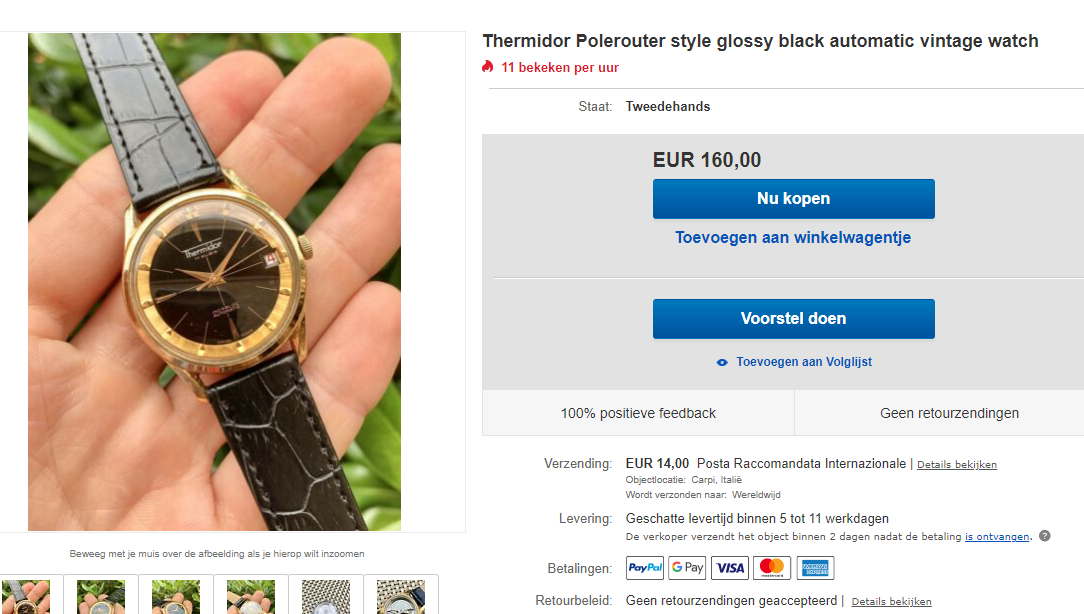Click the Mastercard payment icon
The height and width of the screenshot is (614, 1084).
point(772,568)
